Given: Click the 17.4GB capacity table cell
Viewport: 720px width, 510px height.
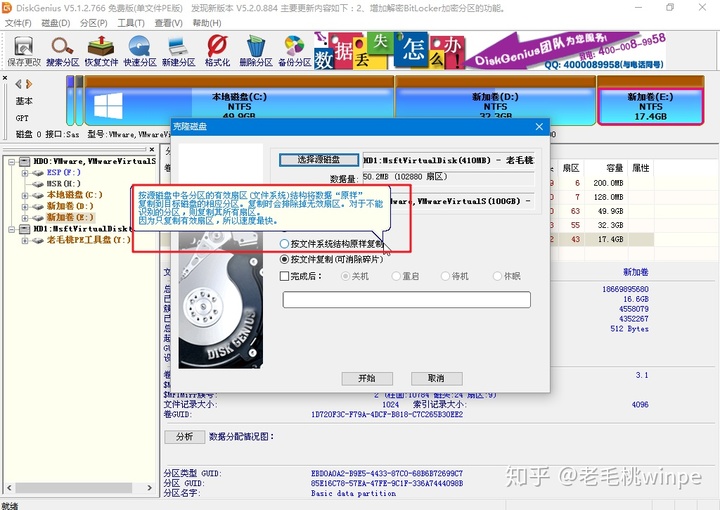Looking at the screenshot, I should point(610,239).
